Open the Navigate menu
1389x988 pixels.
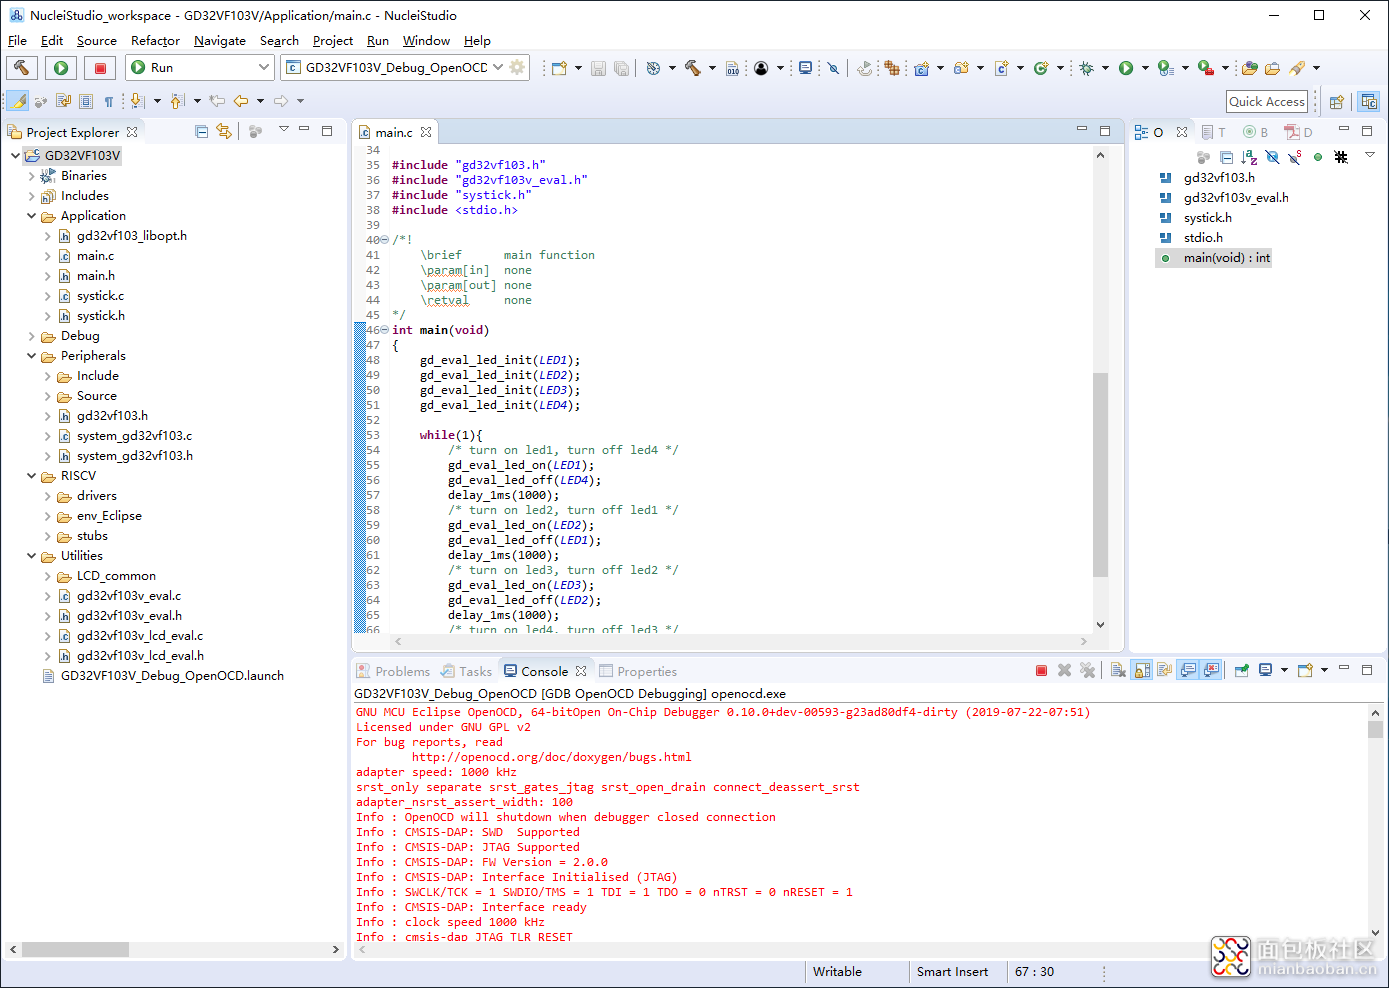(x=220, y=41)
